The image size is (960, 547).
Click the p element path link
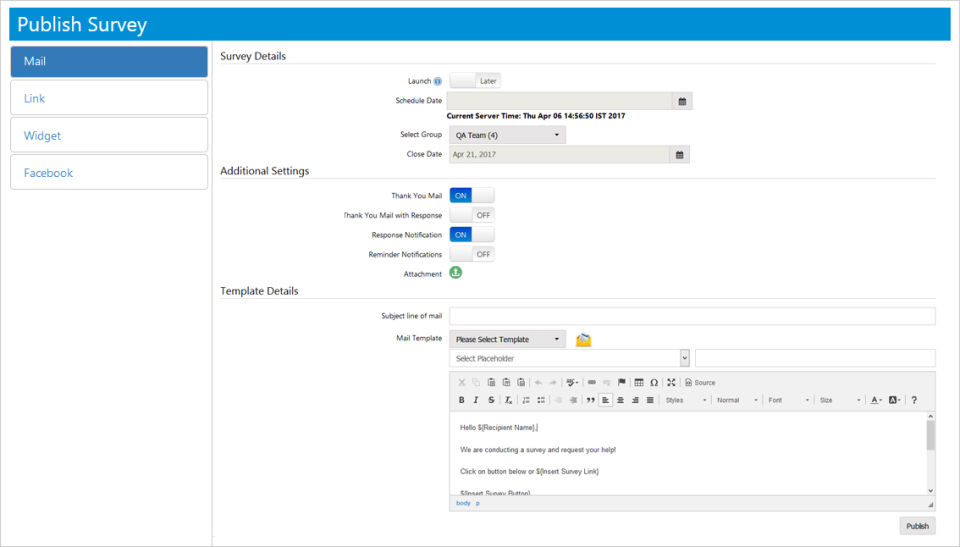(478, 503)
